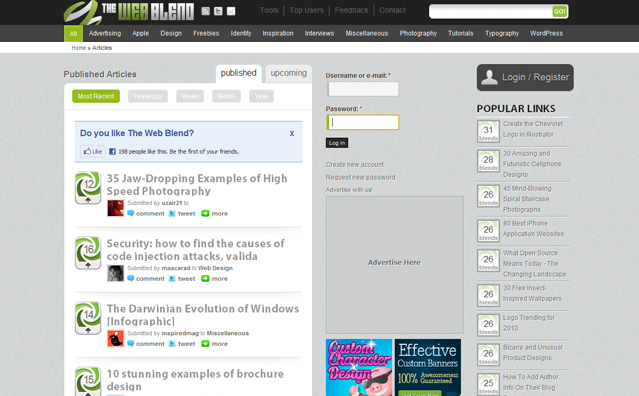Click the Facebook Like button
The image size is (639, 396).
click(93, 151)
